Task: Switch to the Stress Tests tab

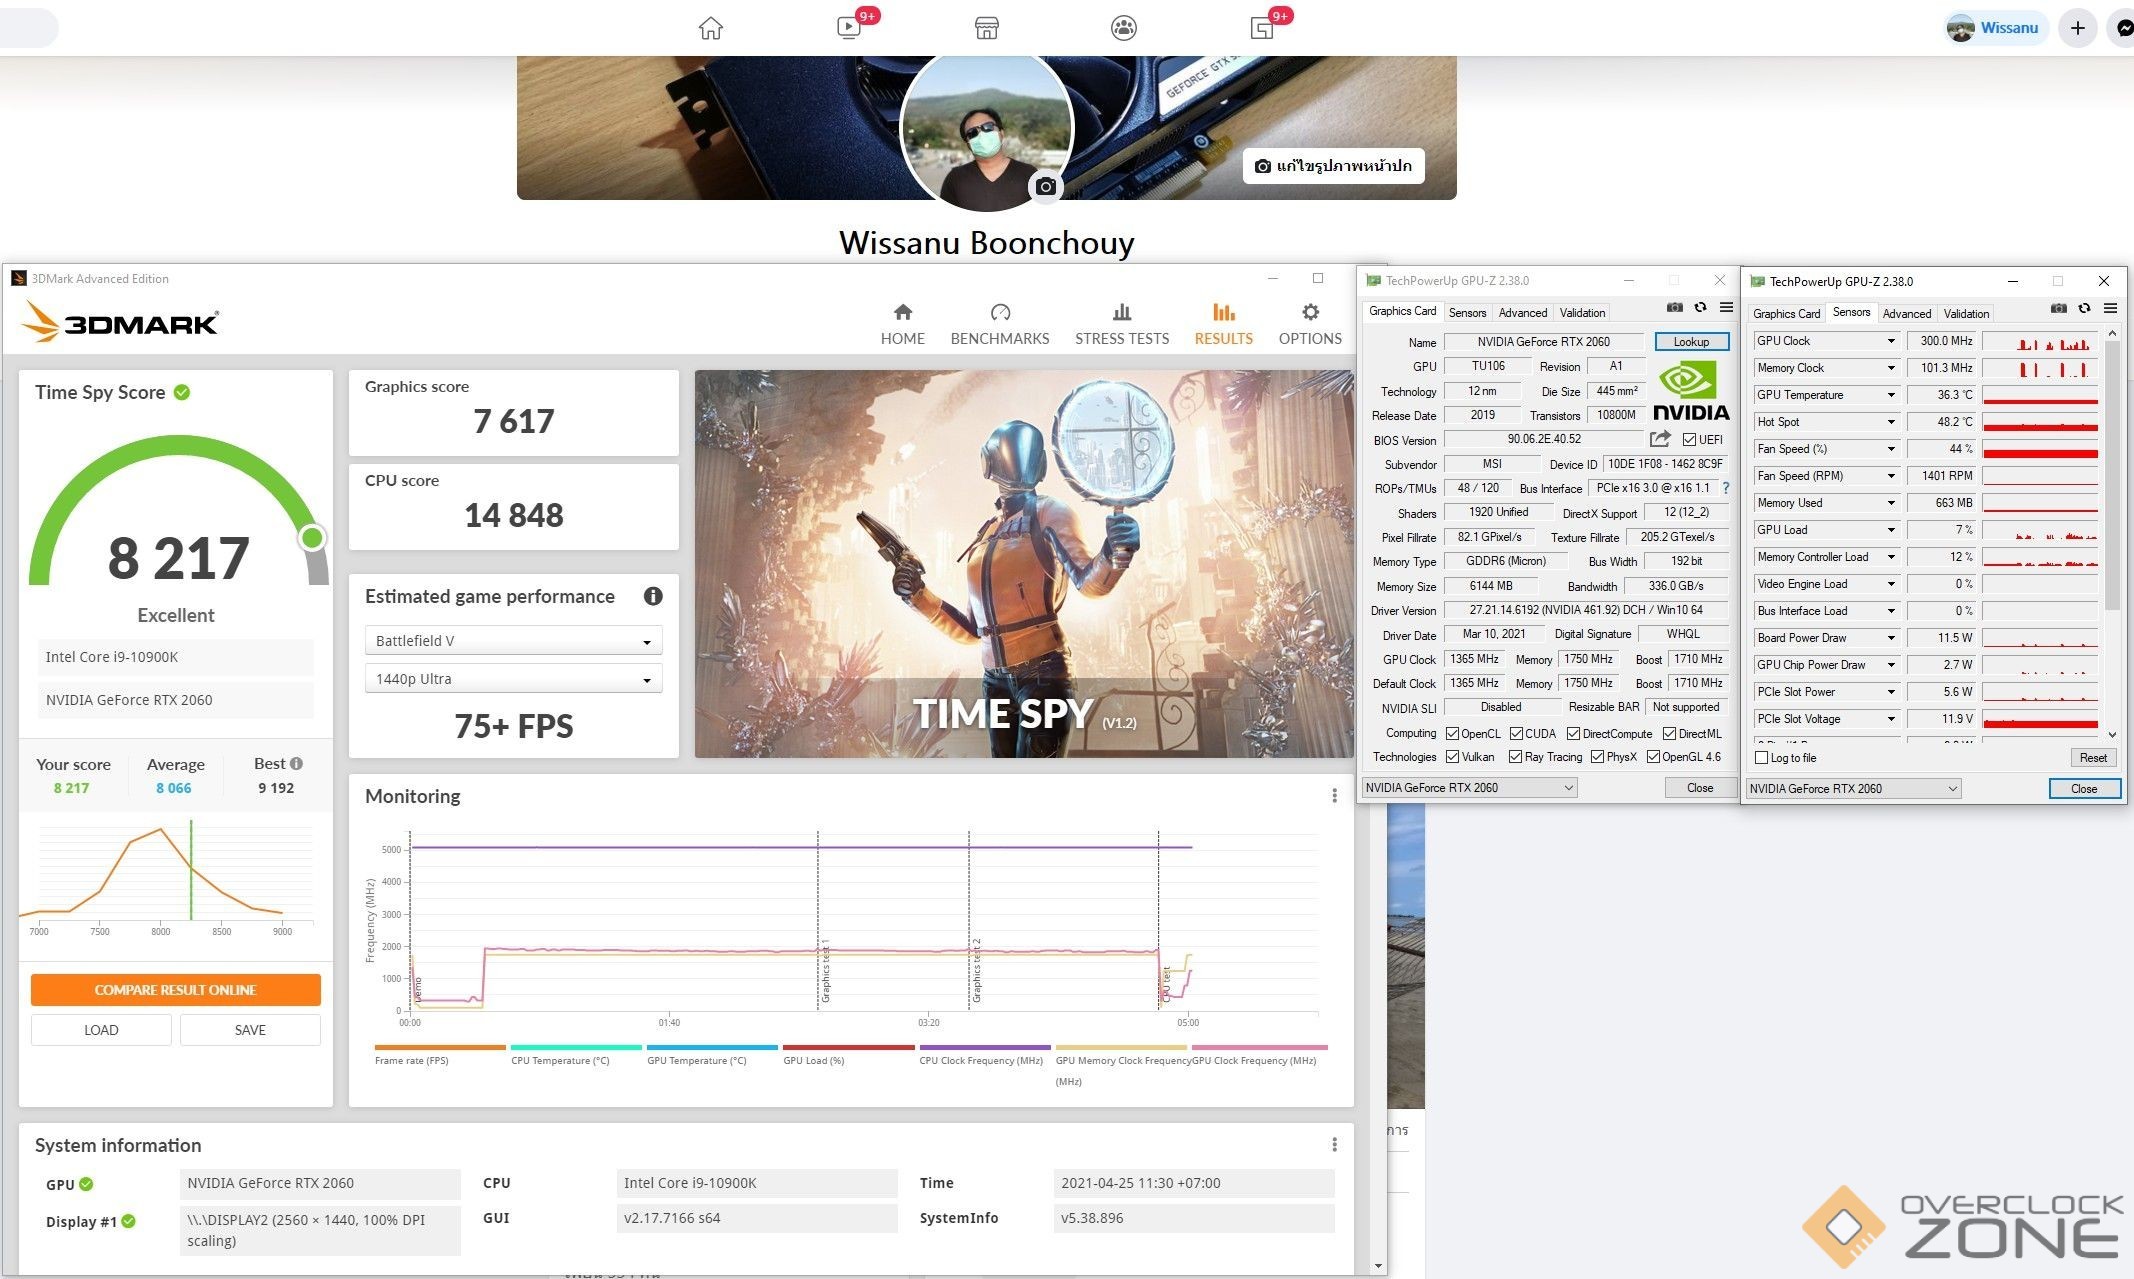Action: point(1121,324)
